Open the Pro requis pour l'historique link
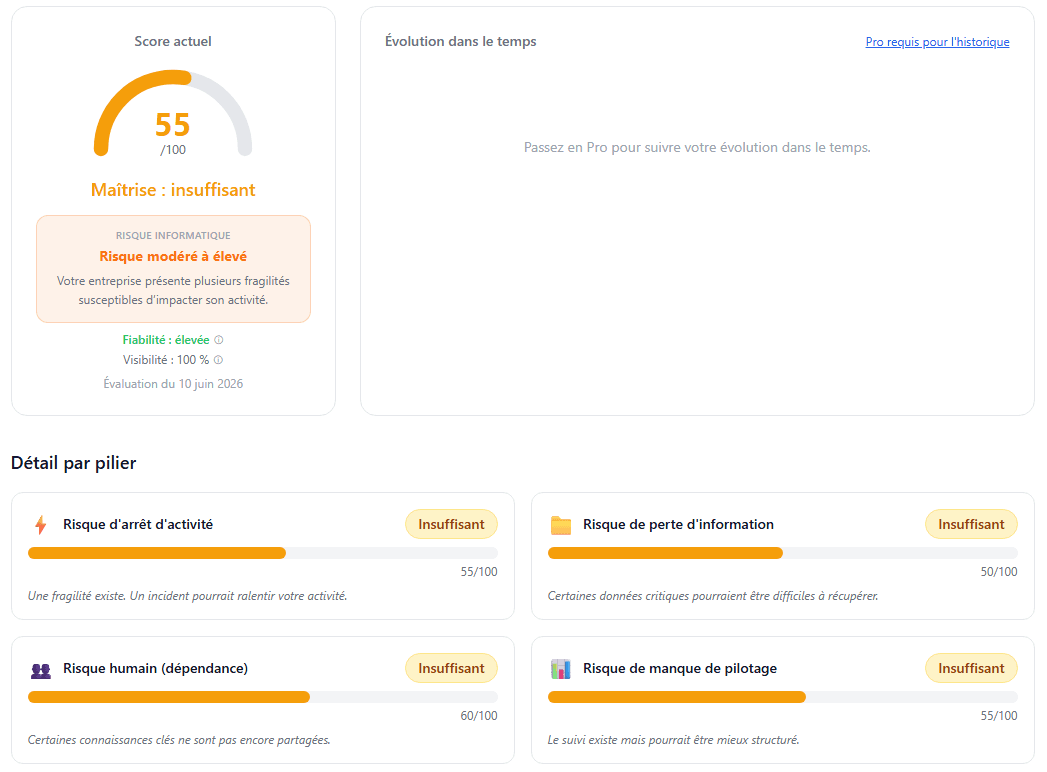This screenshot has width=1047, height=772. (x=937, y=42)
